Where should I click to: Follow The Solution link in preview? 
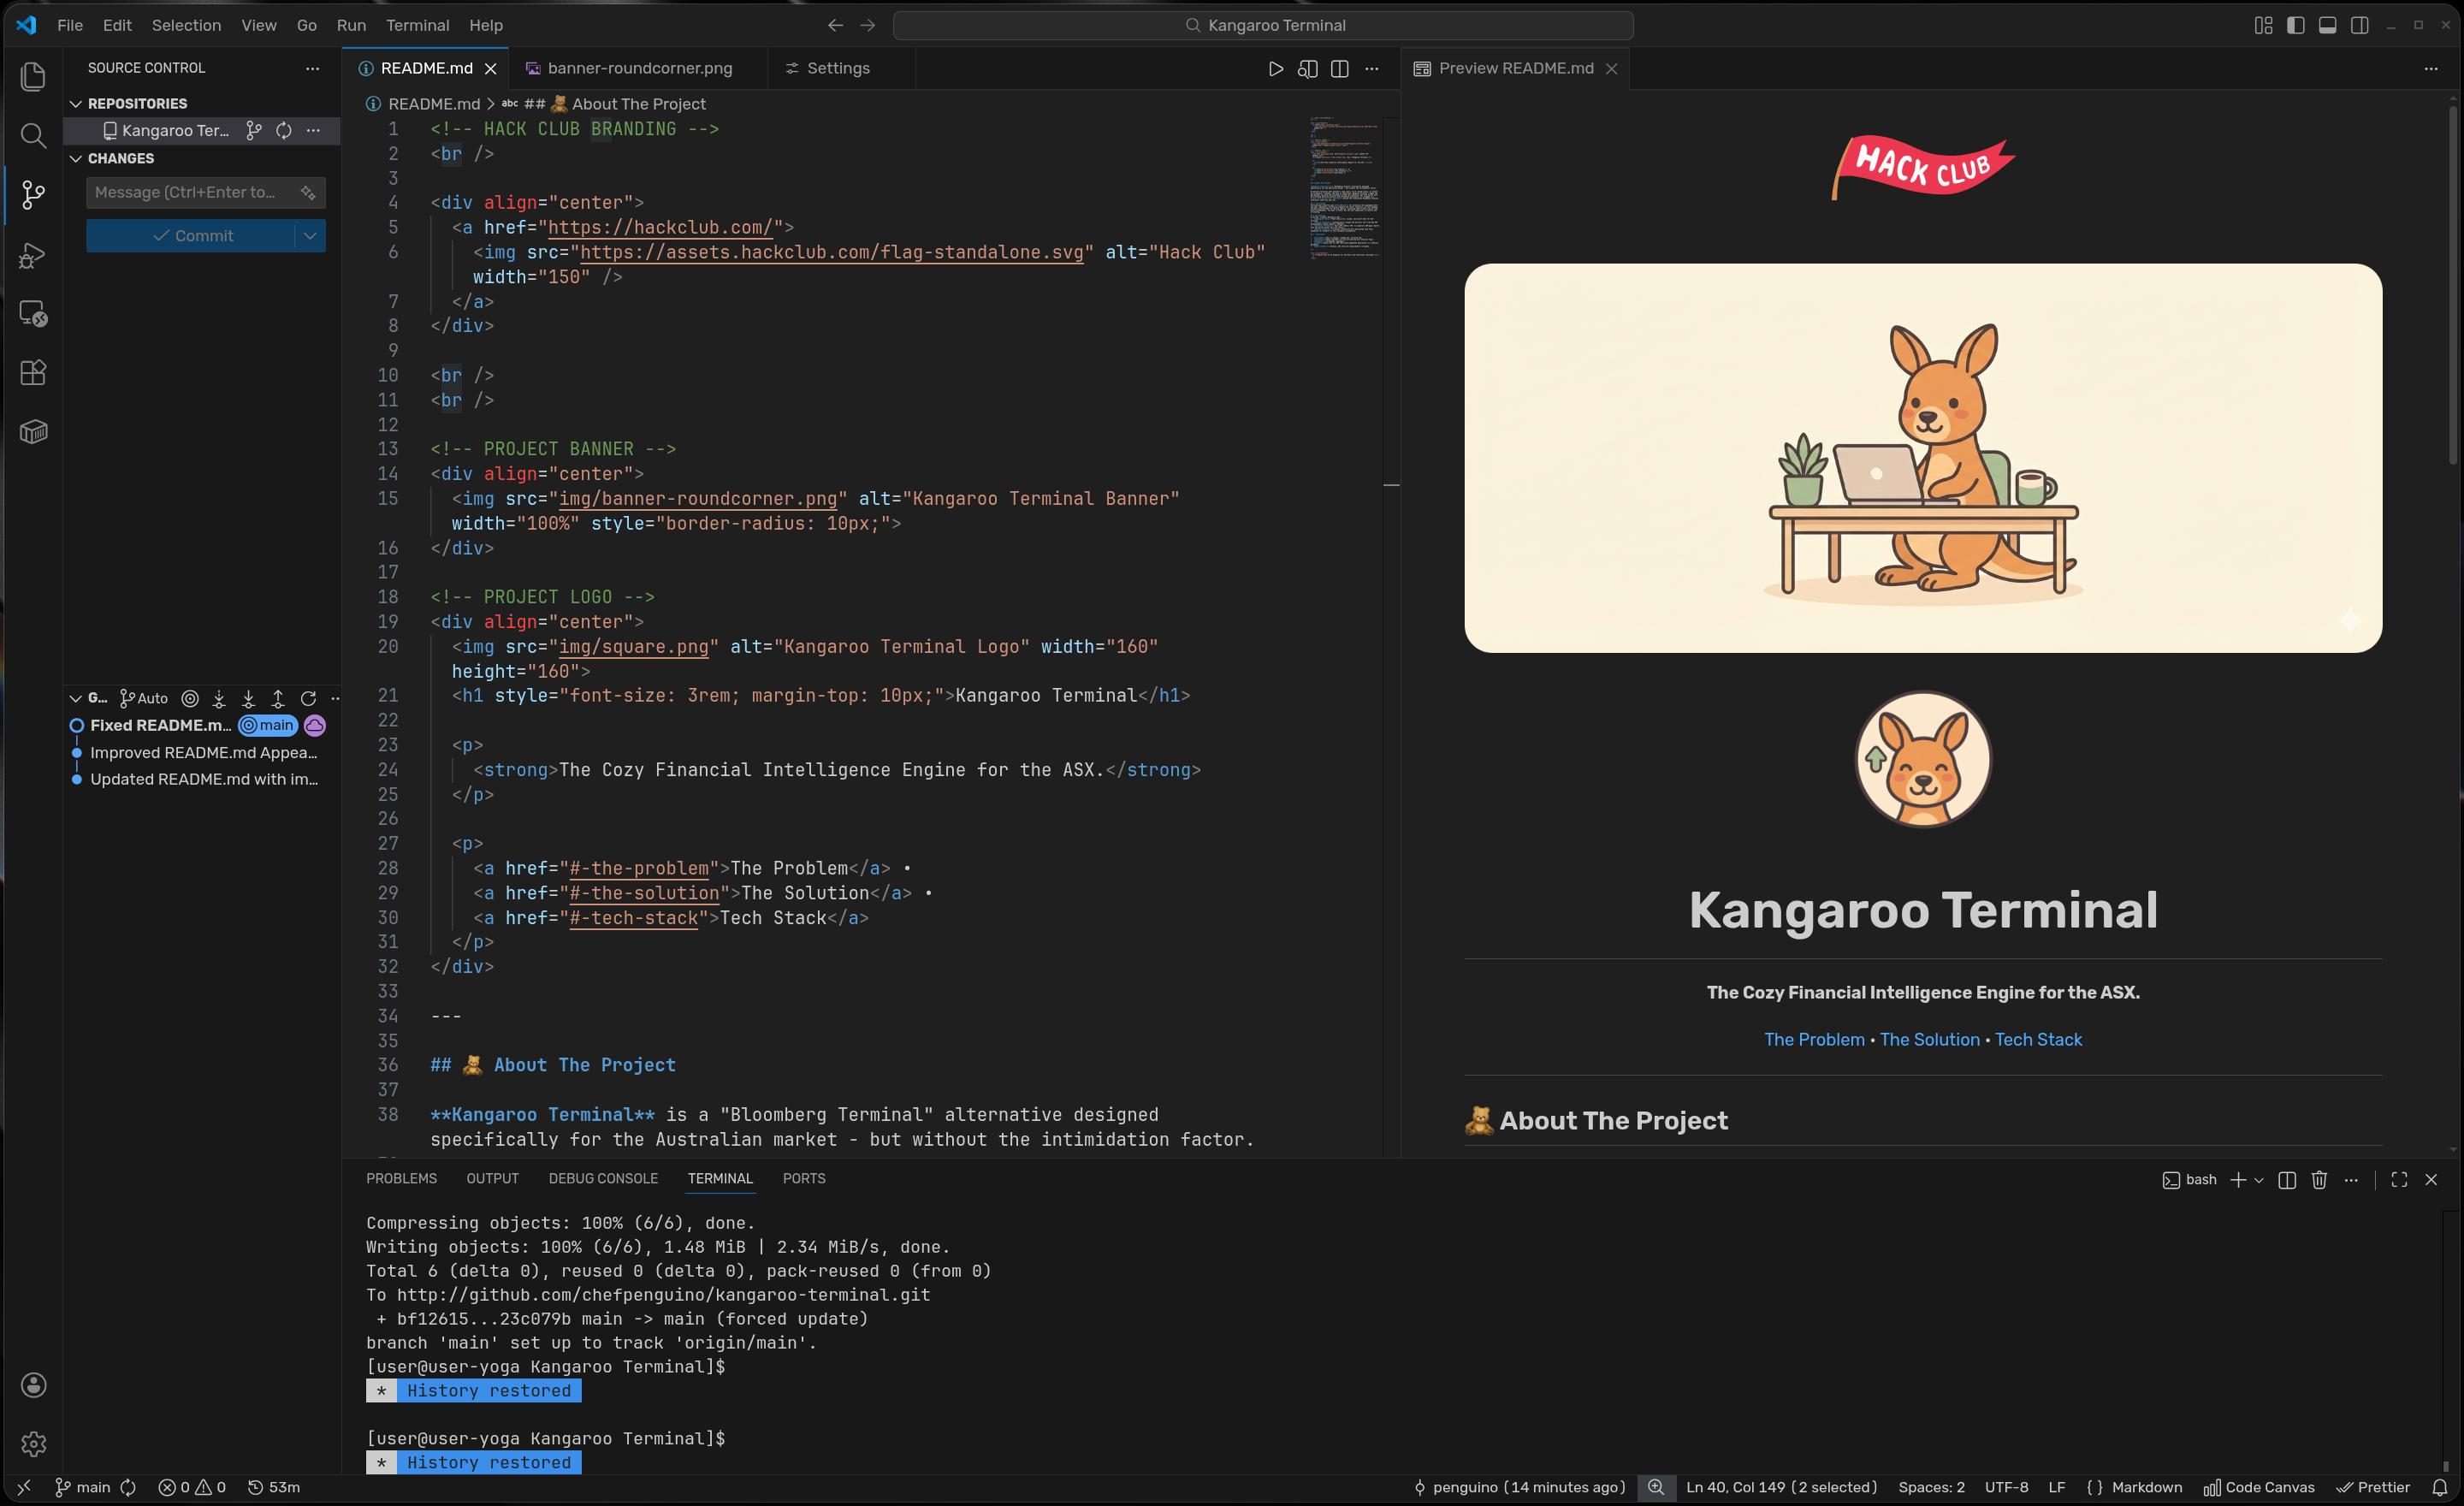[1929, 1039]
